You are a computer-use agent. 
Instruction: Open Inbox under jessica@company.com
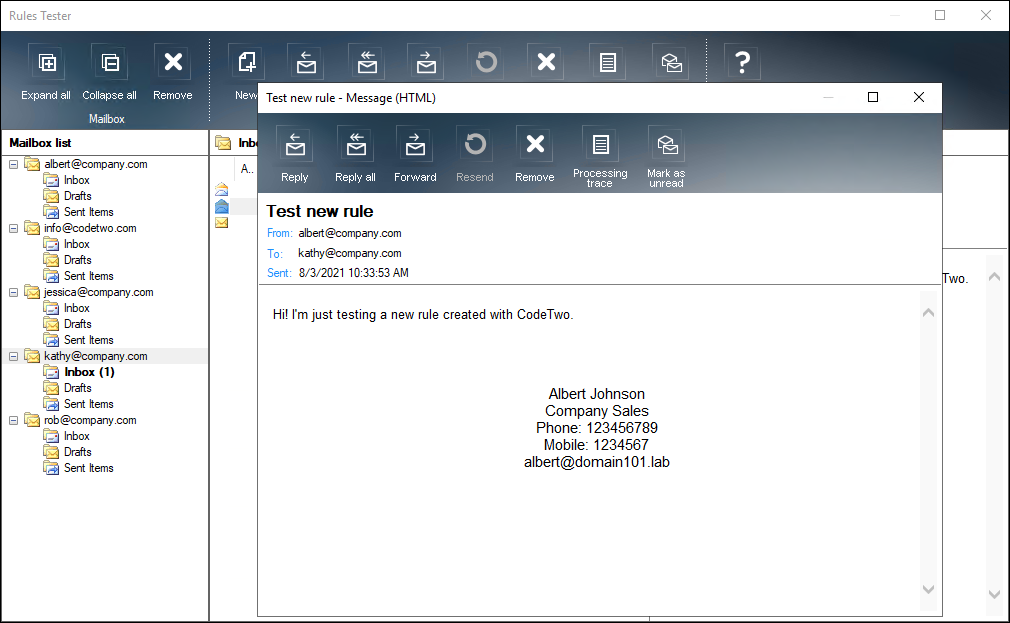coord(76,308)
